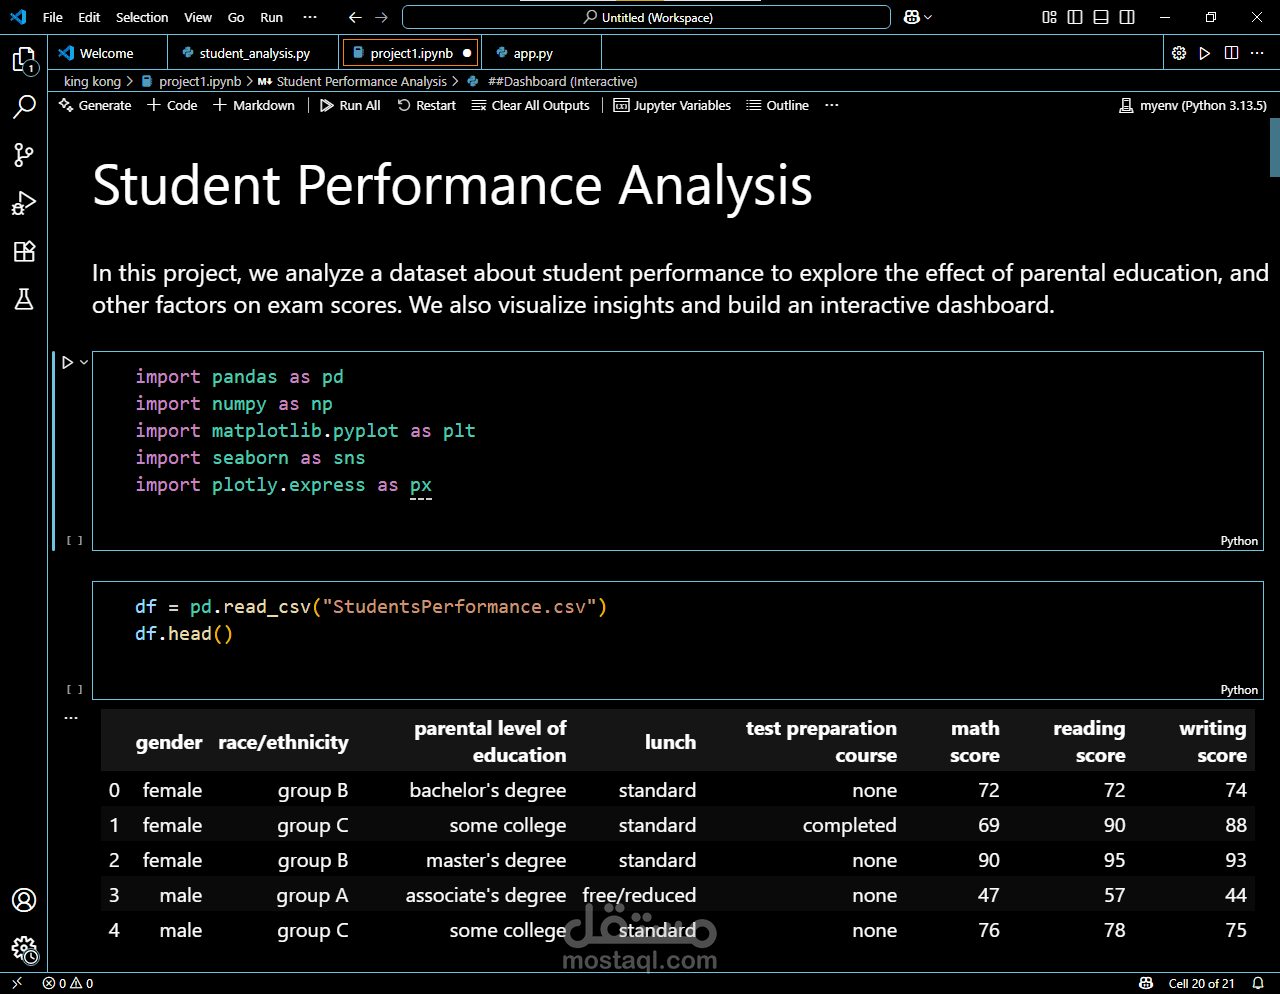The width and height of the screenshot is (1280, 994).
Task: Open notebook toolbar overflow ellipsis
Action: [832, 105]
